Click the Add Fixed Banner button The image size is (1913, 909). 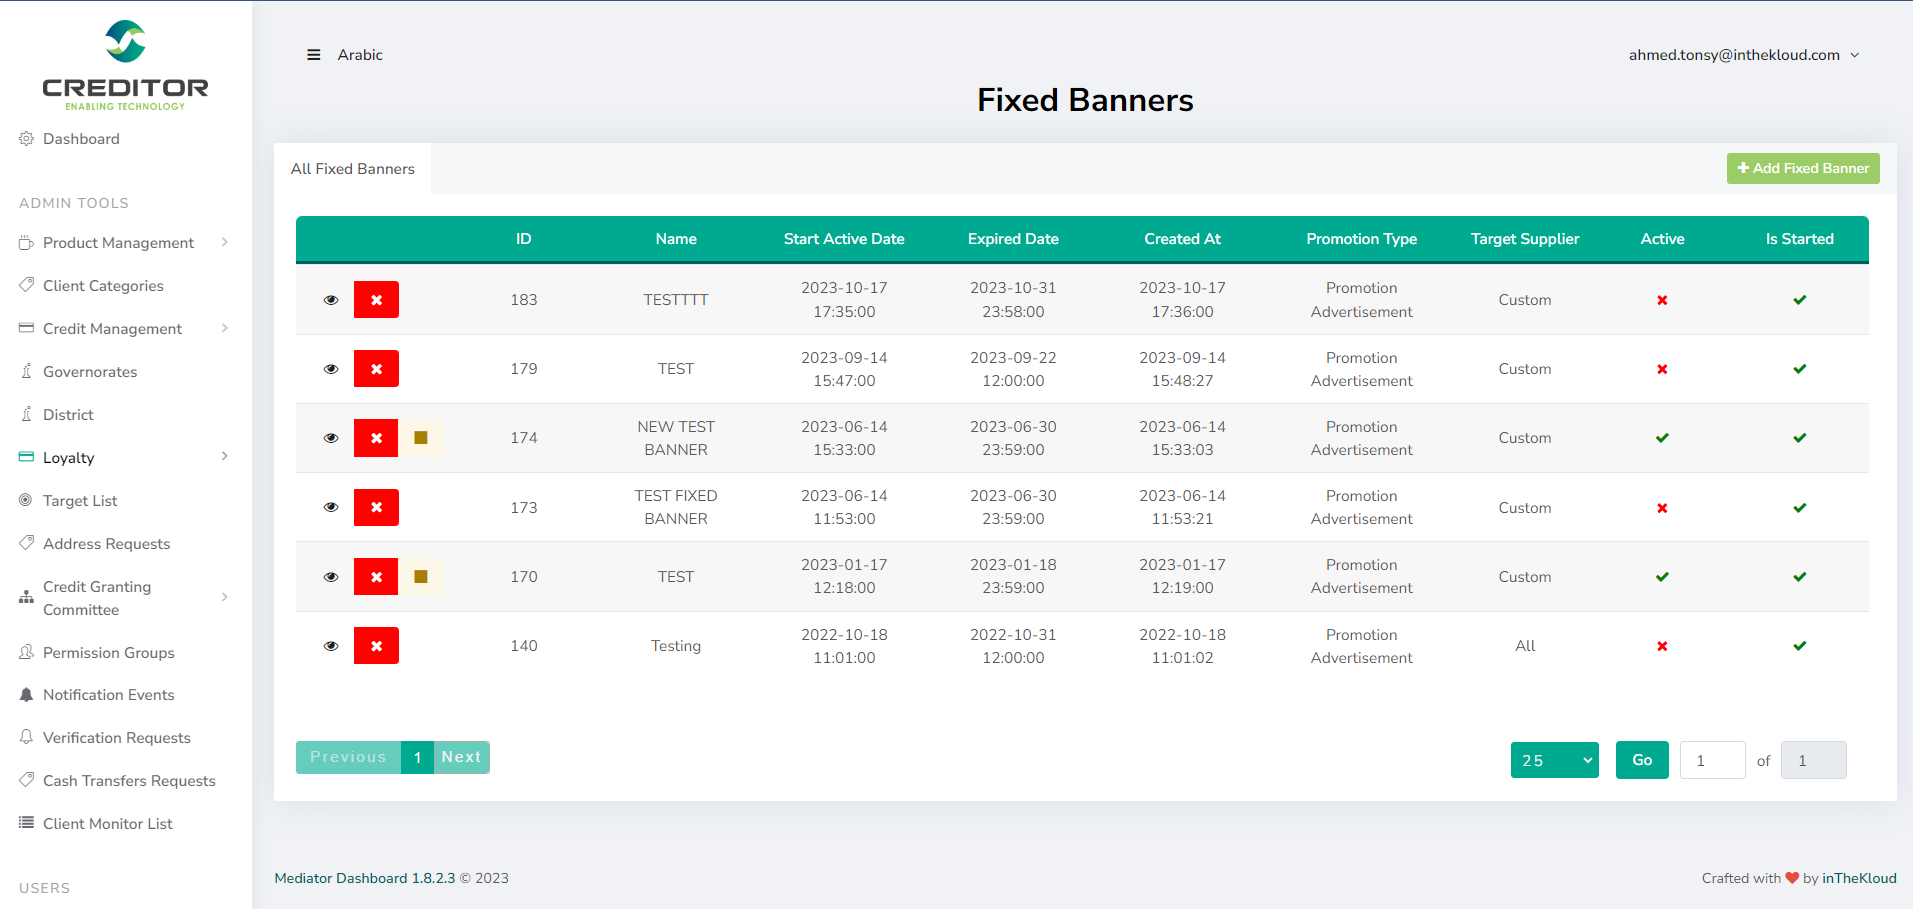(x=1802, y=168)
